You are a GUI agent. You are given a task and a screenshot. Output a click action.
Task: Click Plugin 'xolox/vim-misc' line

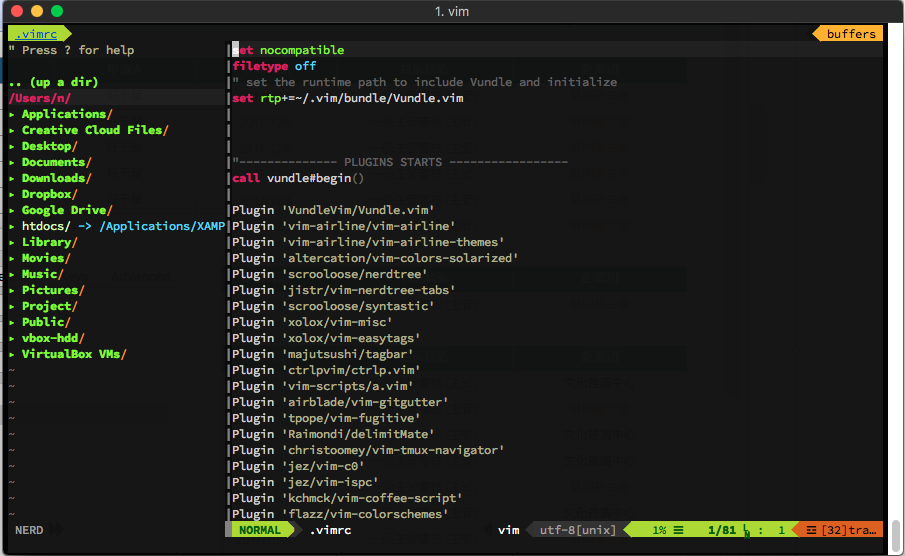tap(312, 322)
